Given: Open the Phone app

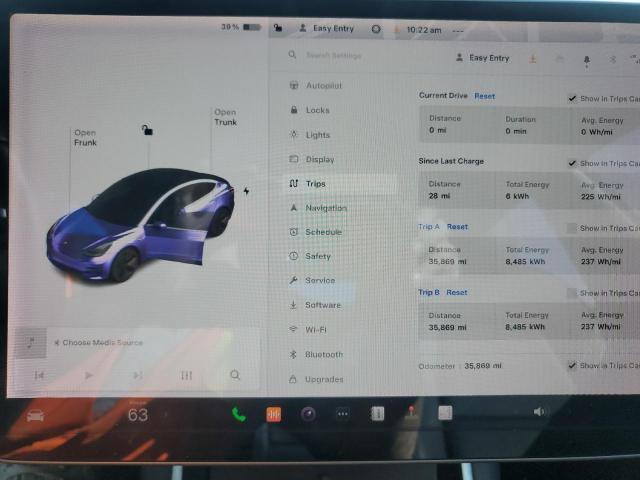Looking at the screenshot, I should (239, 415).
